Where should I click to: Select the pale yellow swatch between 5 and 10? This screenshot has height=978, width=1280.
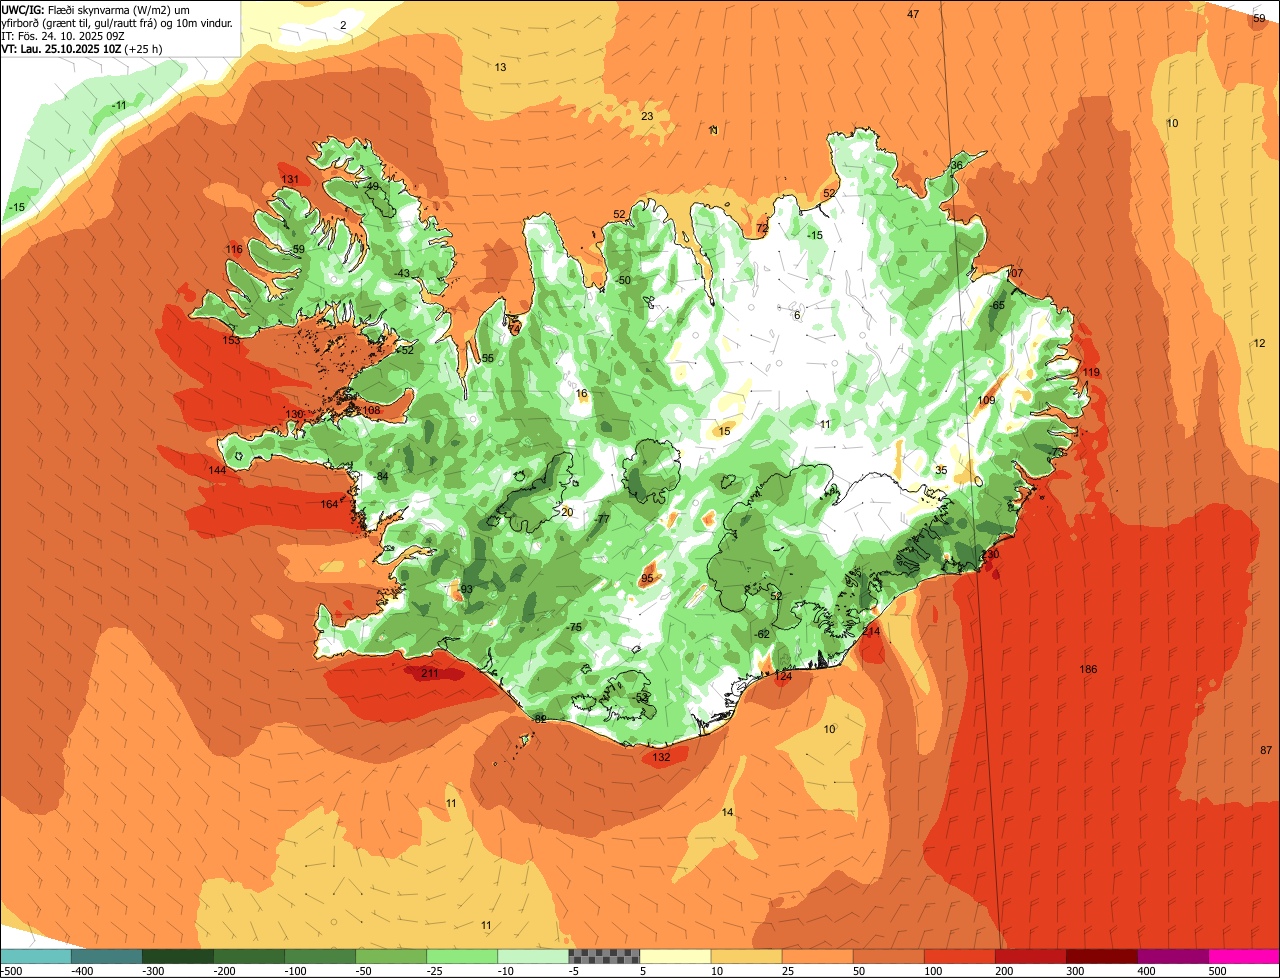674,956
